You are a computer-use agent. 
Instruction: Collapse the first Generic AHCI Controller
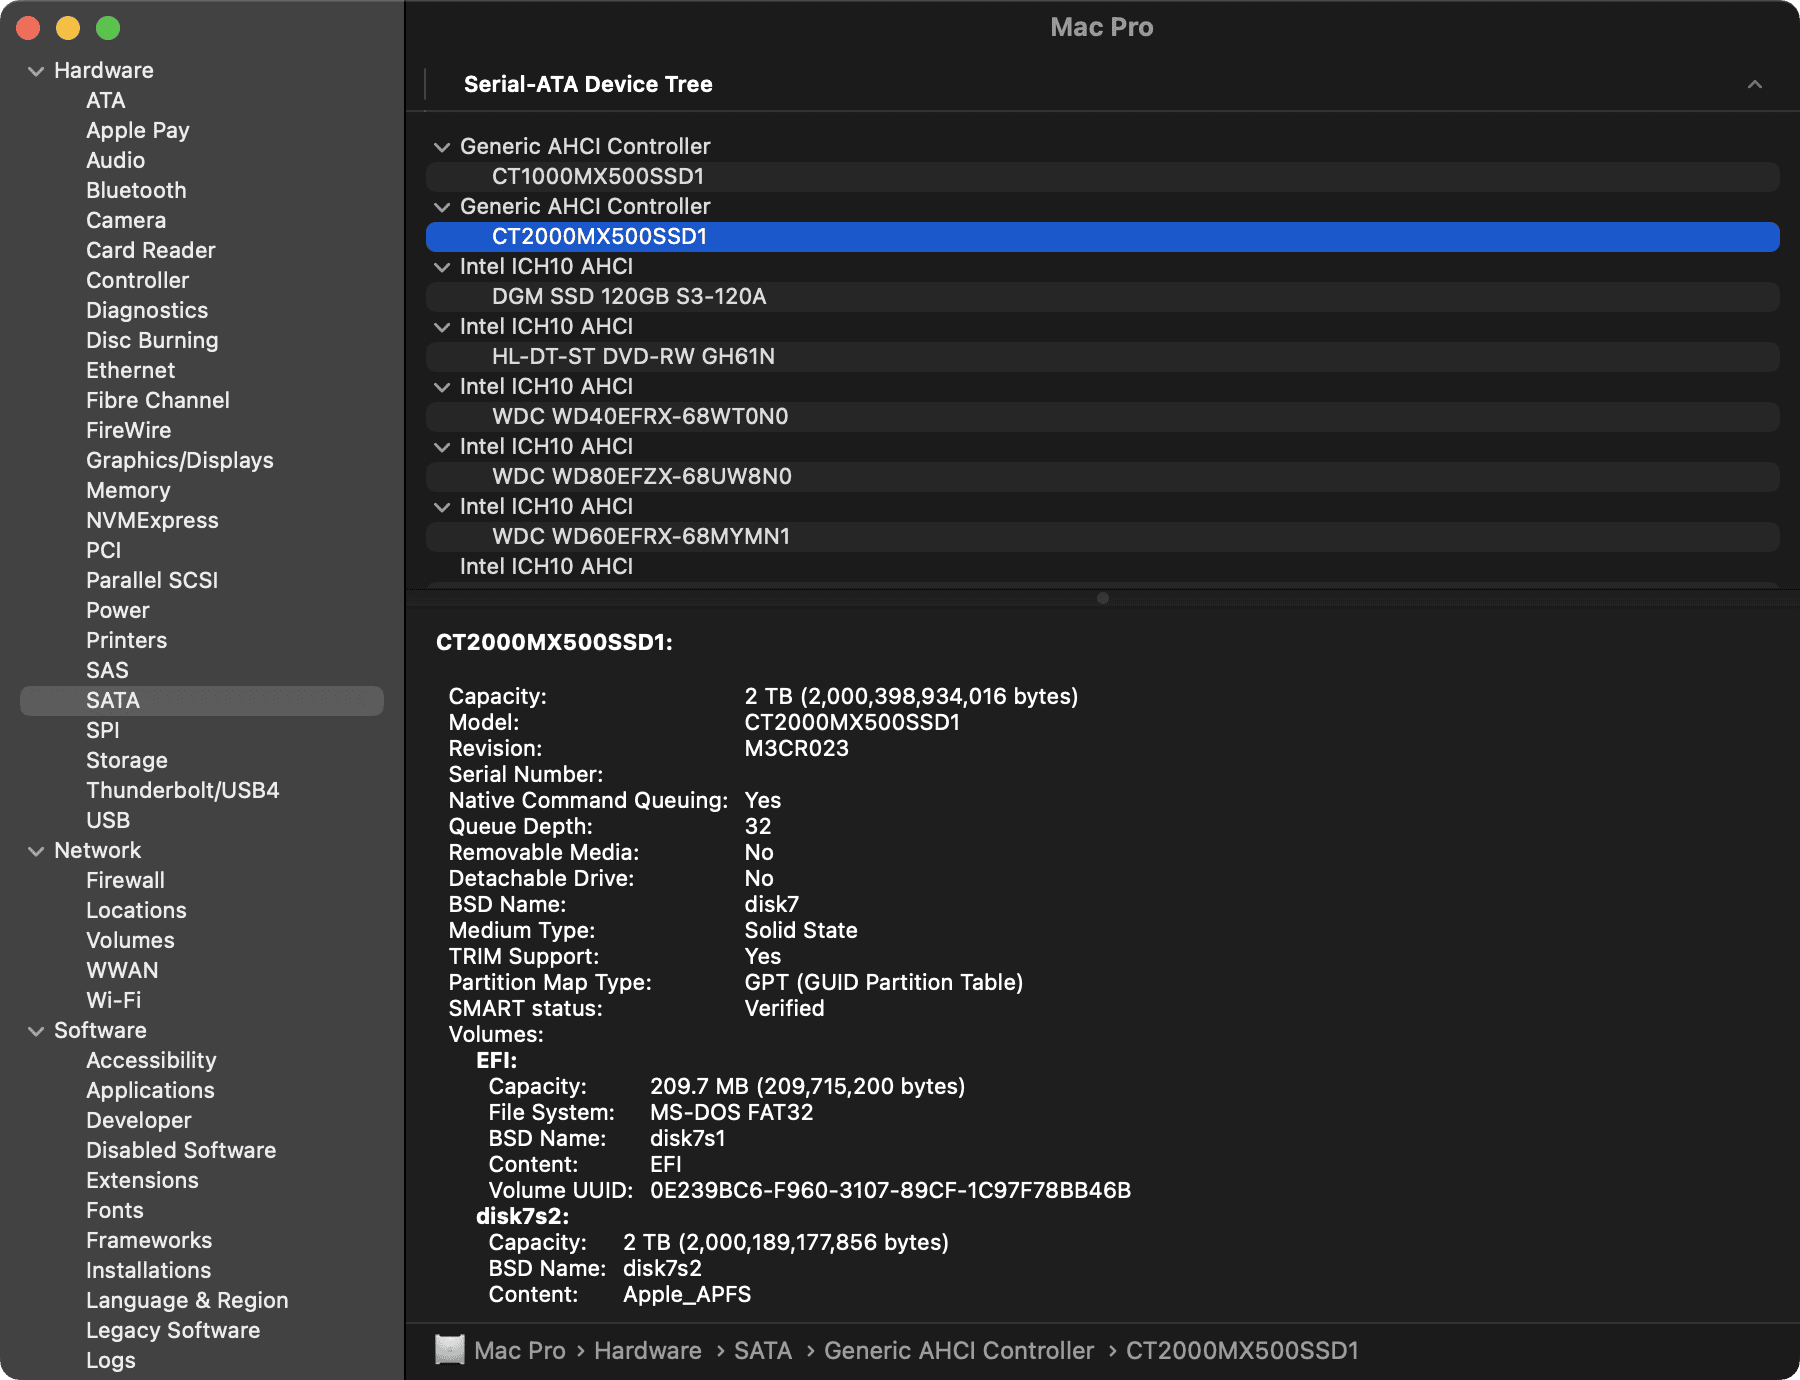[x=441, y=147]
